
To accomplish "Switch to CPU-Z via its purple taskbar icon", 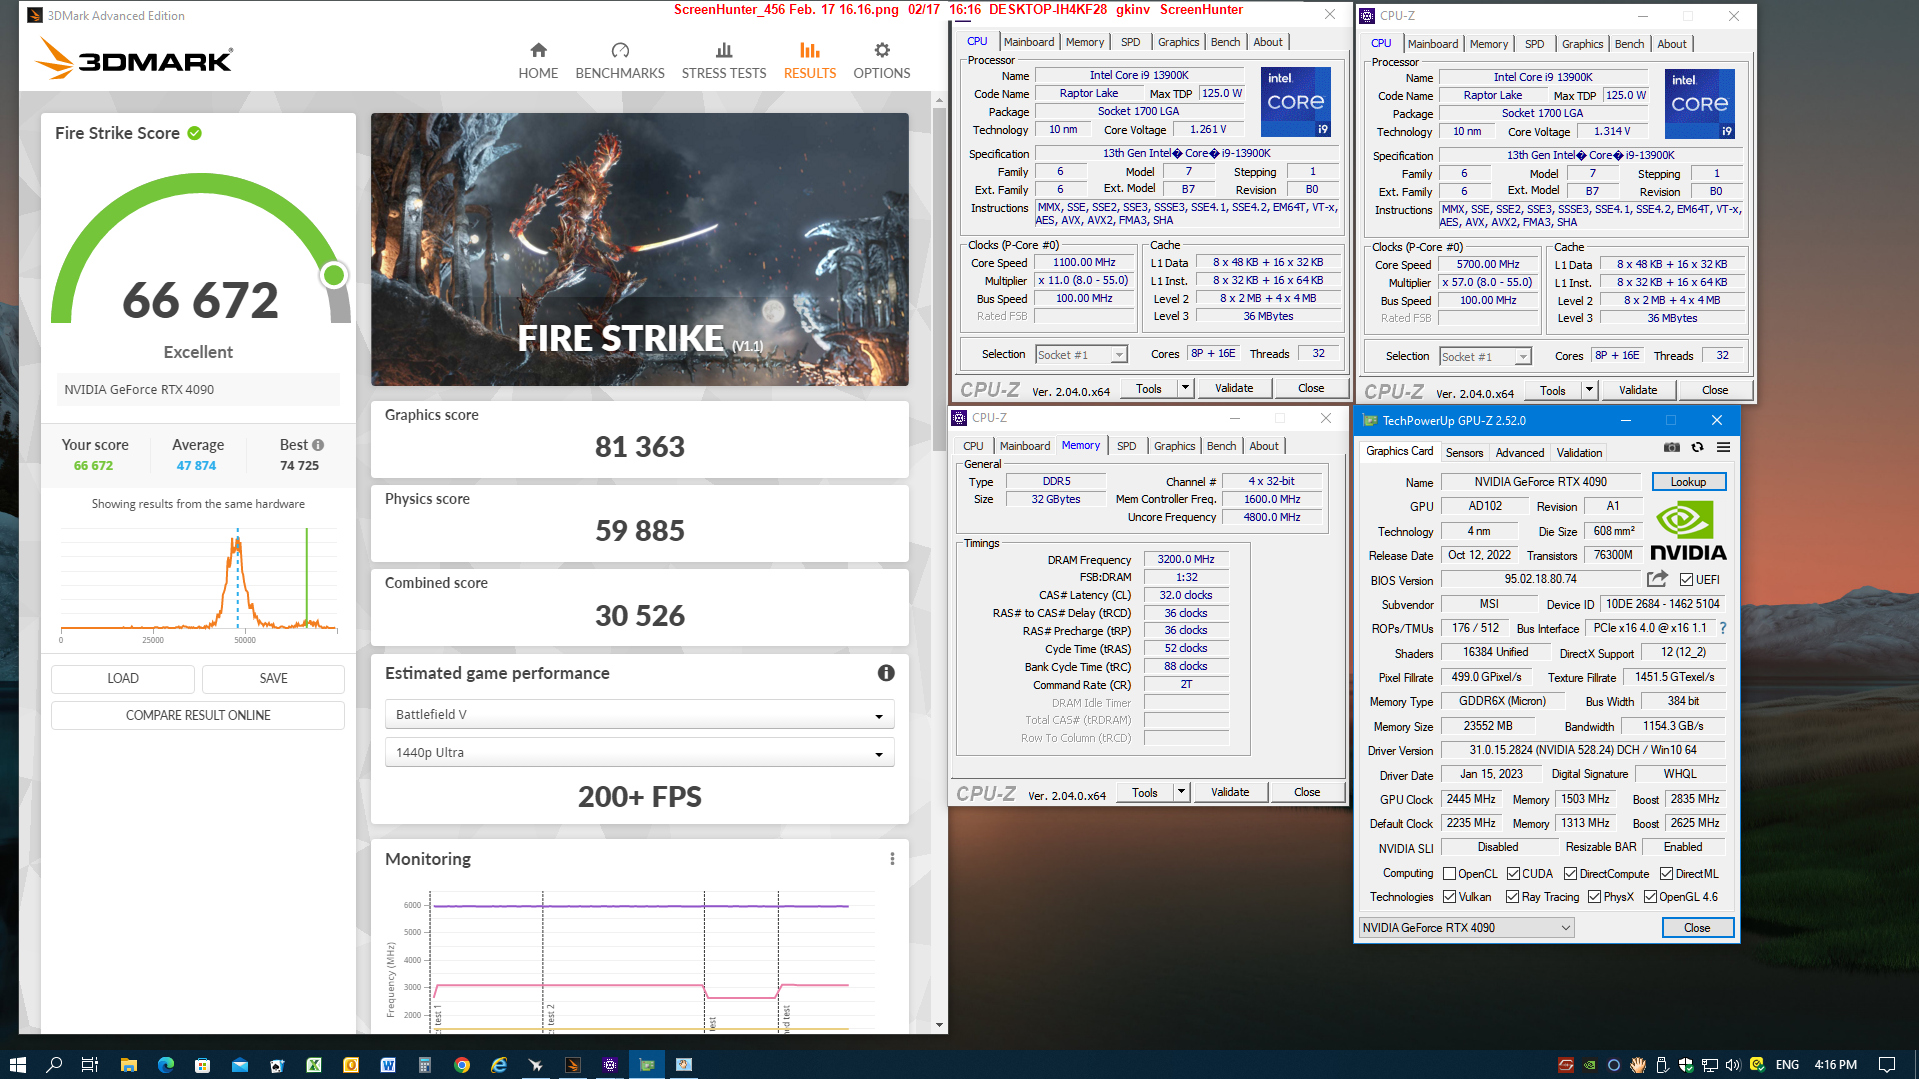I will [610, 1064].
